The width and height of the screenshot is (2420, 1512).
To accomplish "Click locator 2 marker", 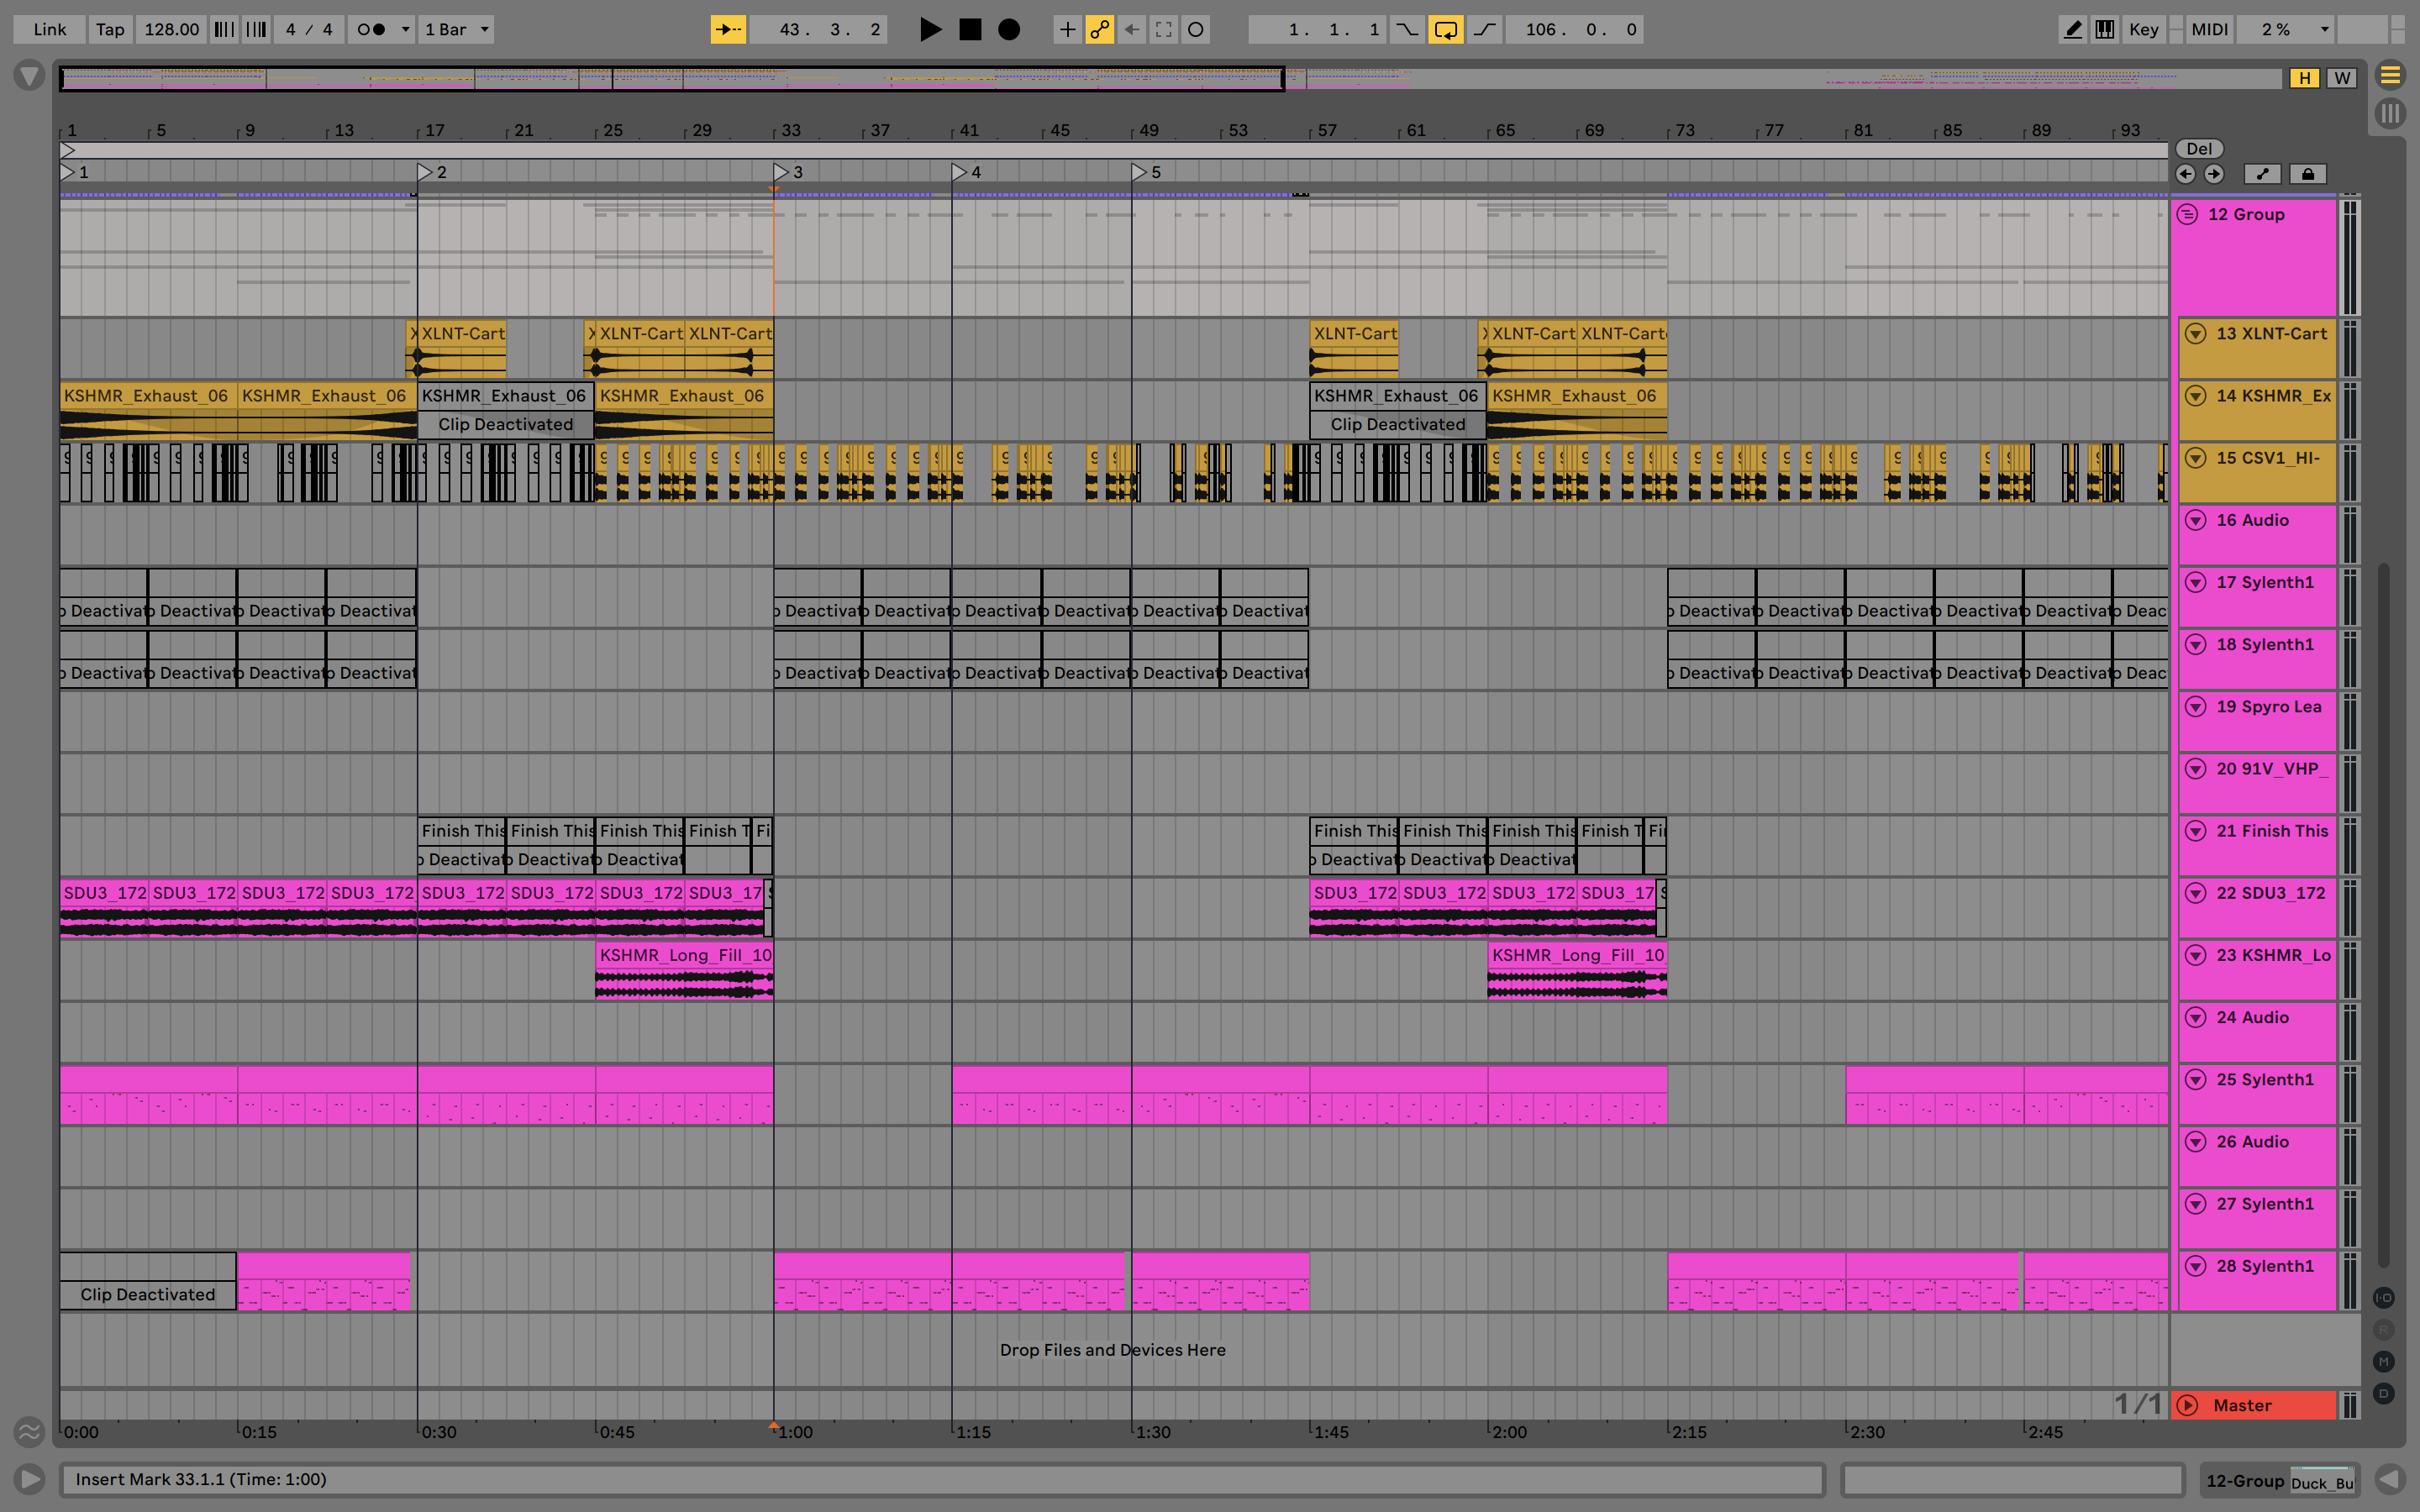I will pyautogui.click(x=424, y=172).
